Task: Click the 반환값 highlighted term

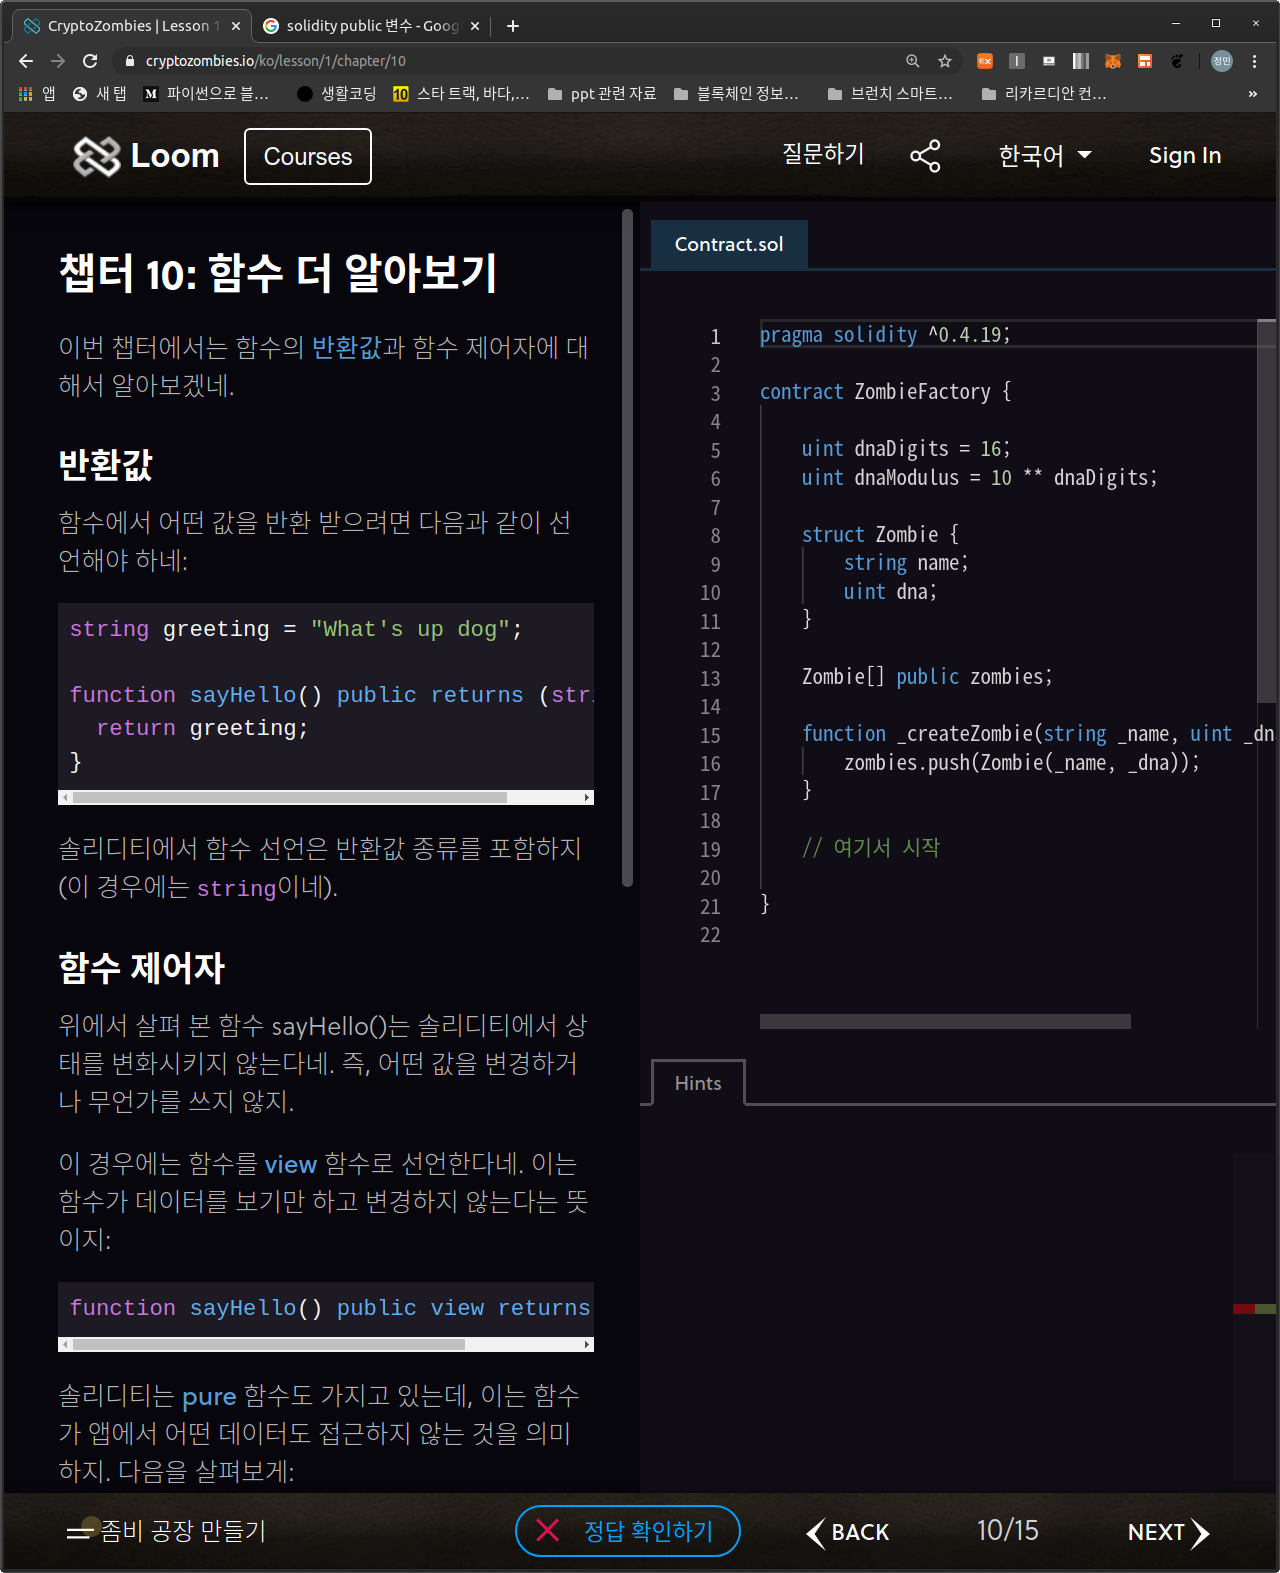Action: tap(347, 347)
